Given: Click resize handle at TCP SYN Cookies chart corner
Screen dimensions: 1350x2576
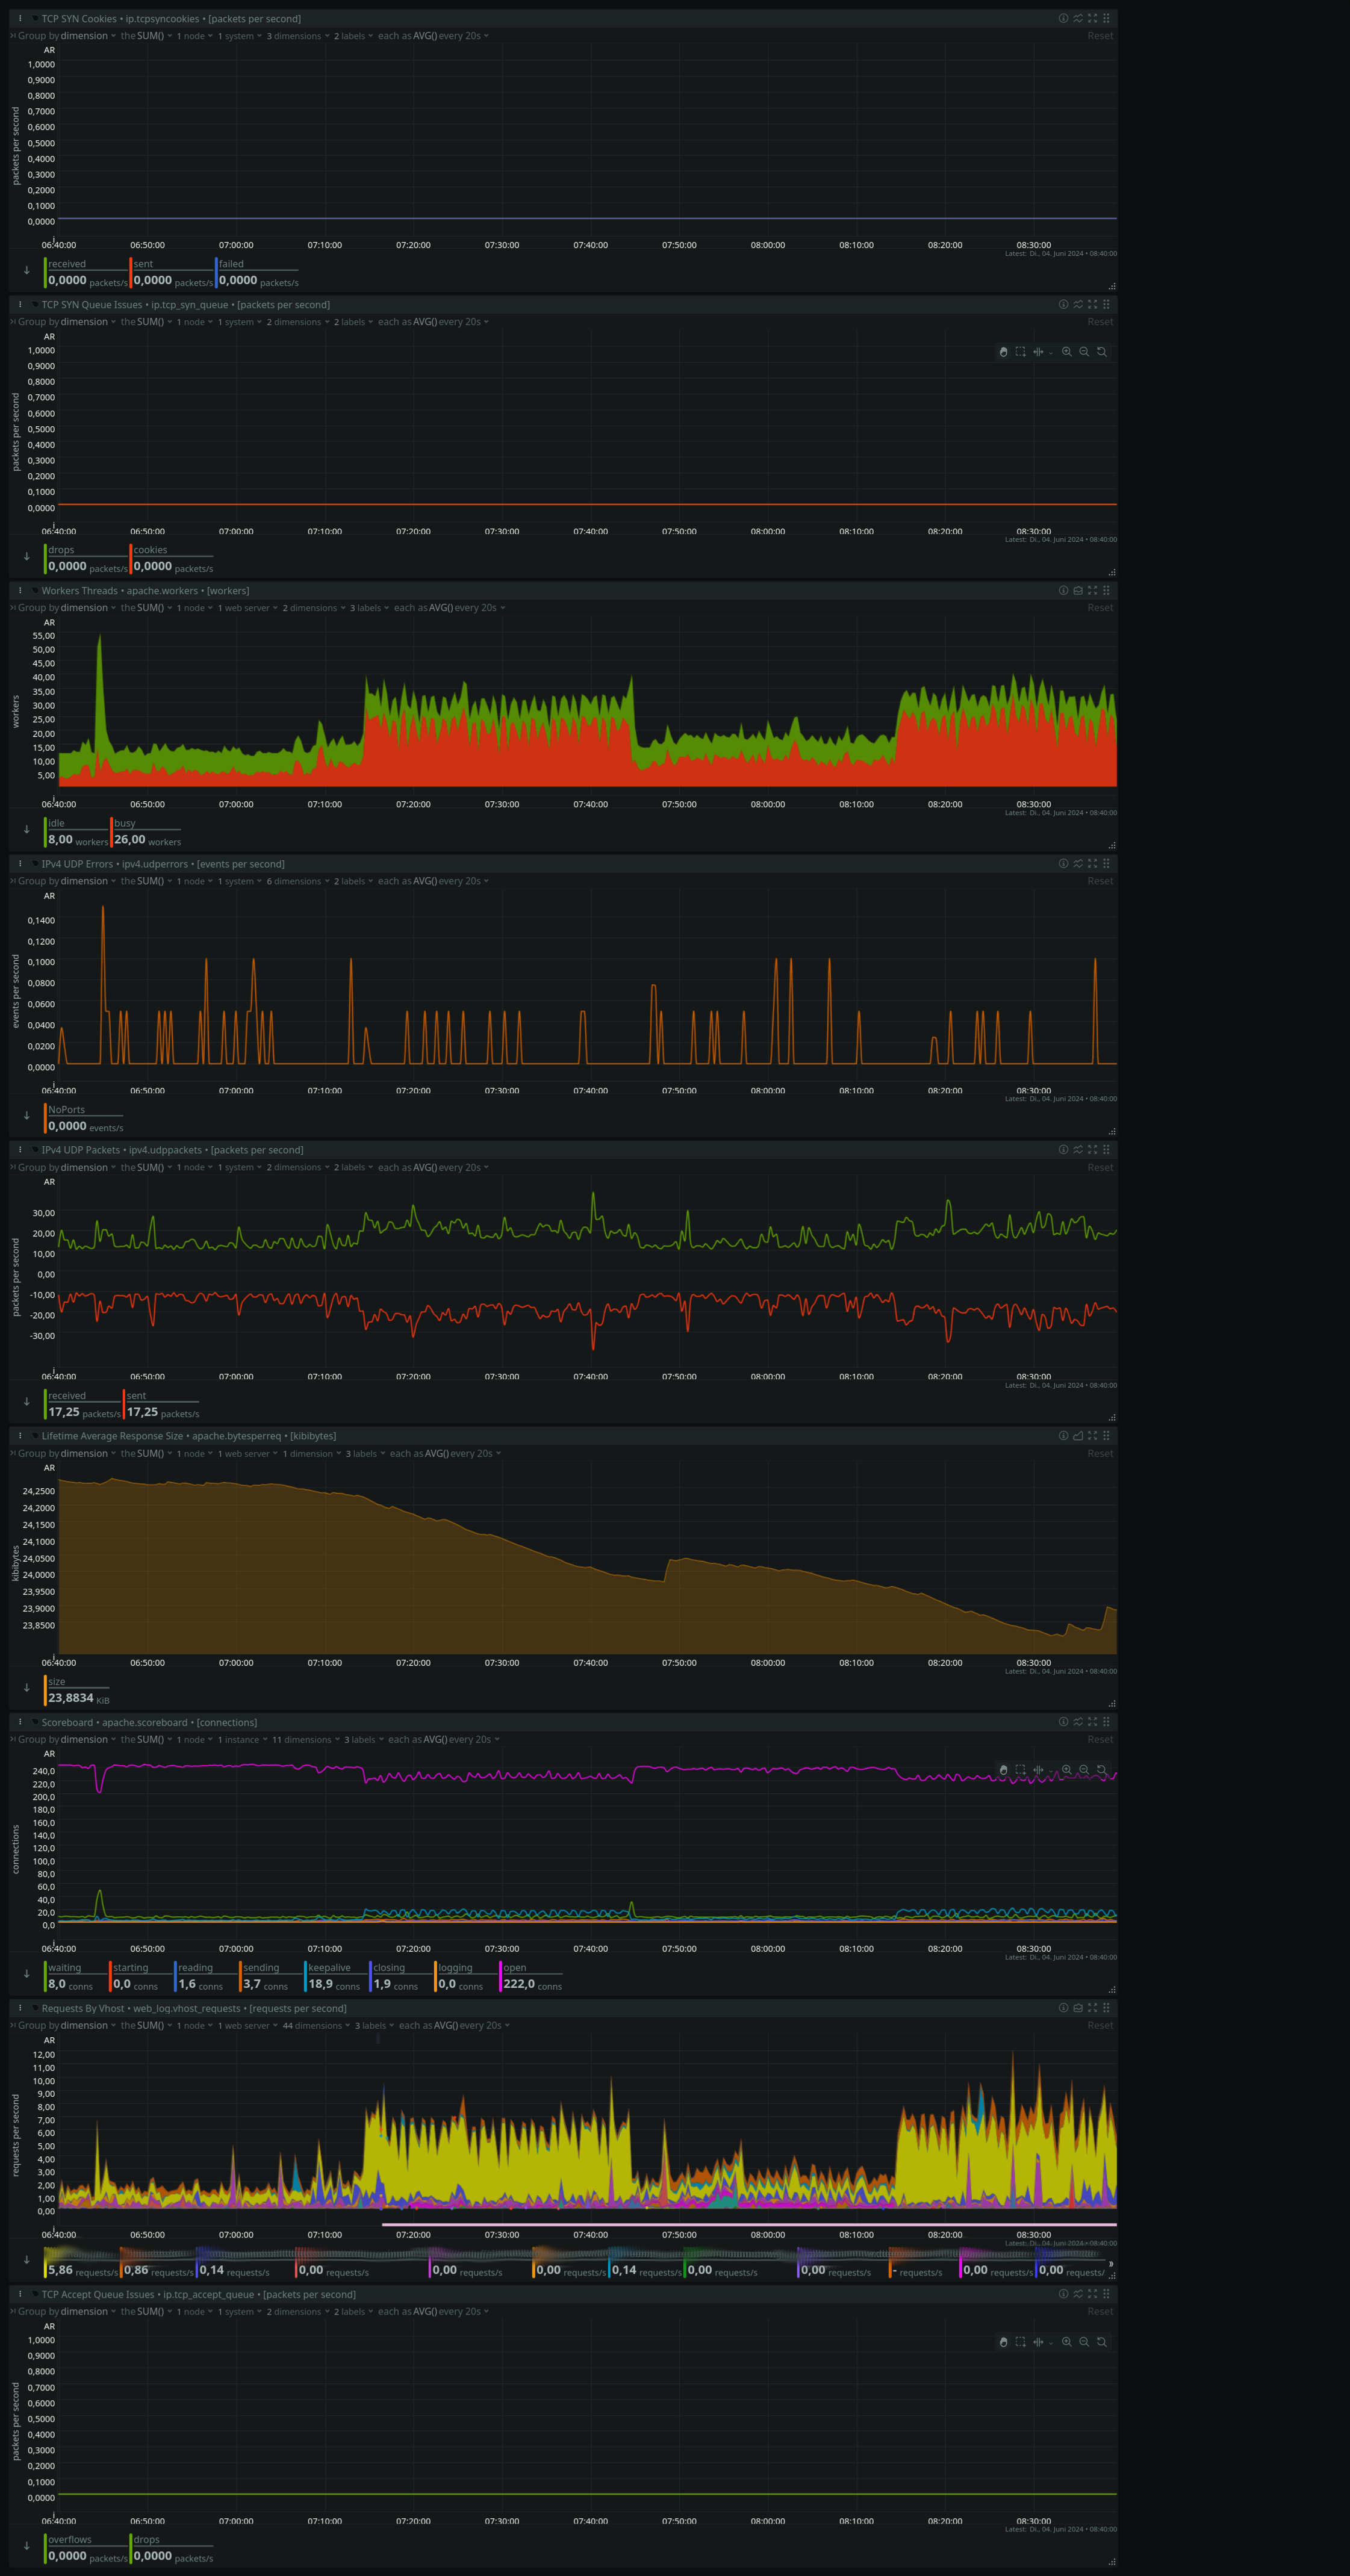Looking at the screenshot, I should [x=1112, y=286].
